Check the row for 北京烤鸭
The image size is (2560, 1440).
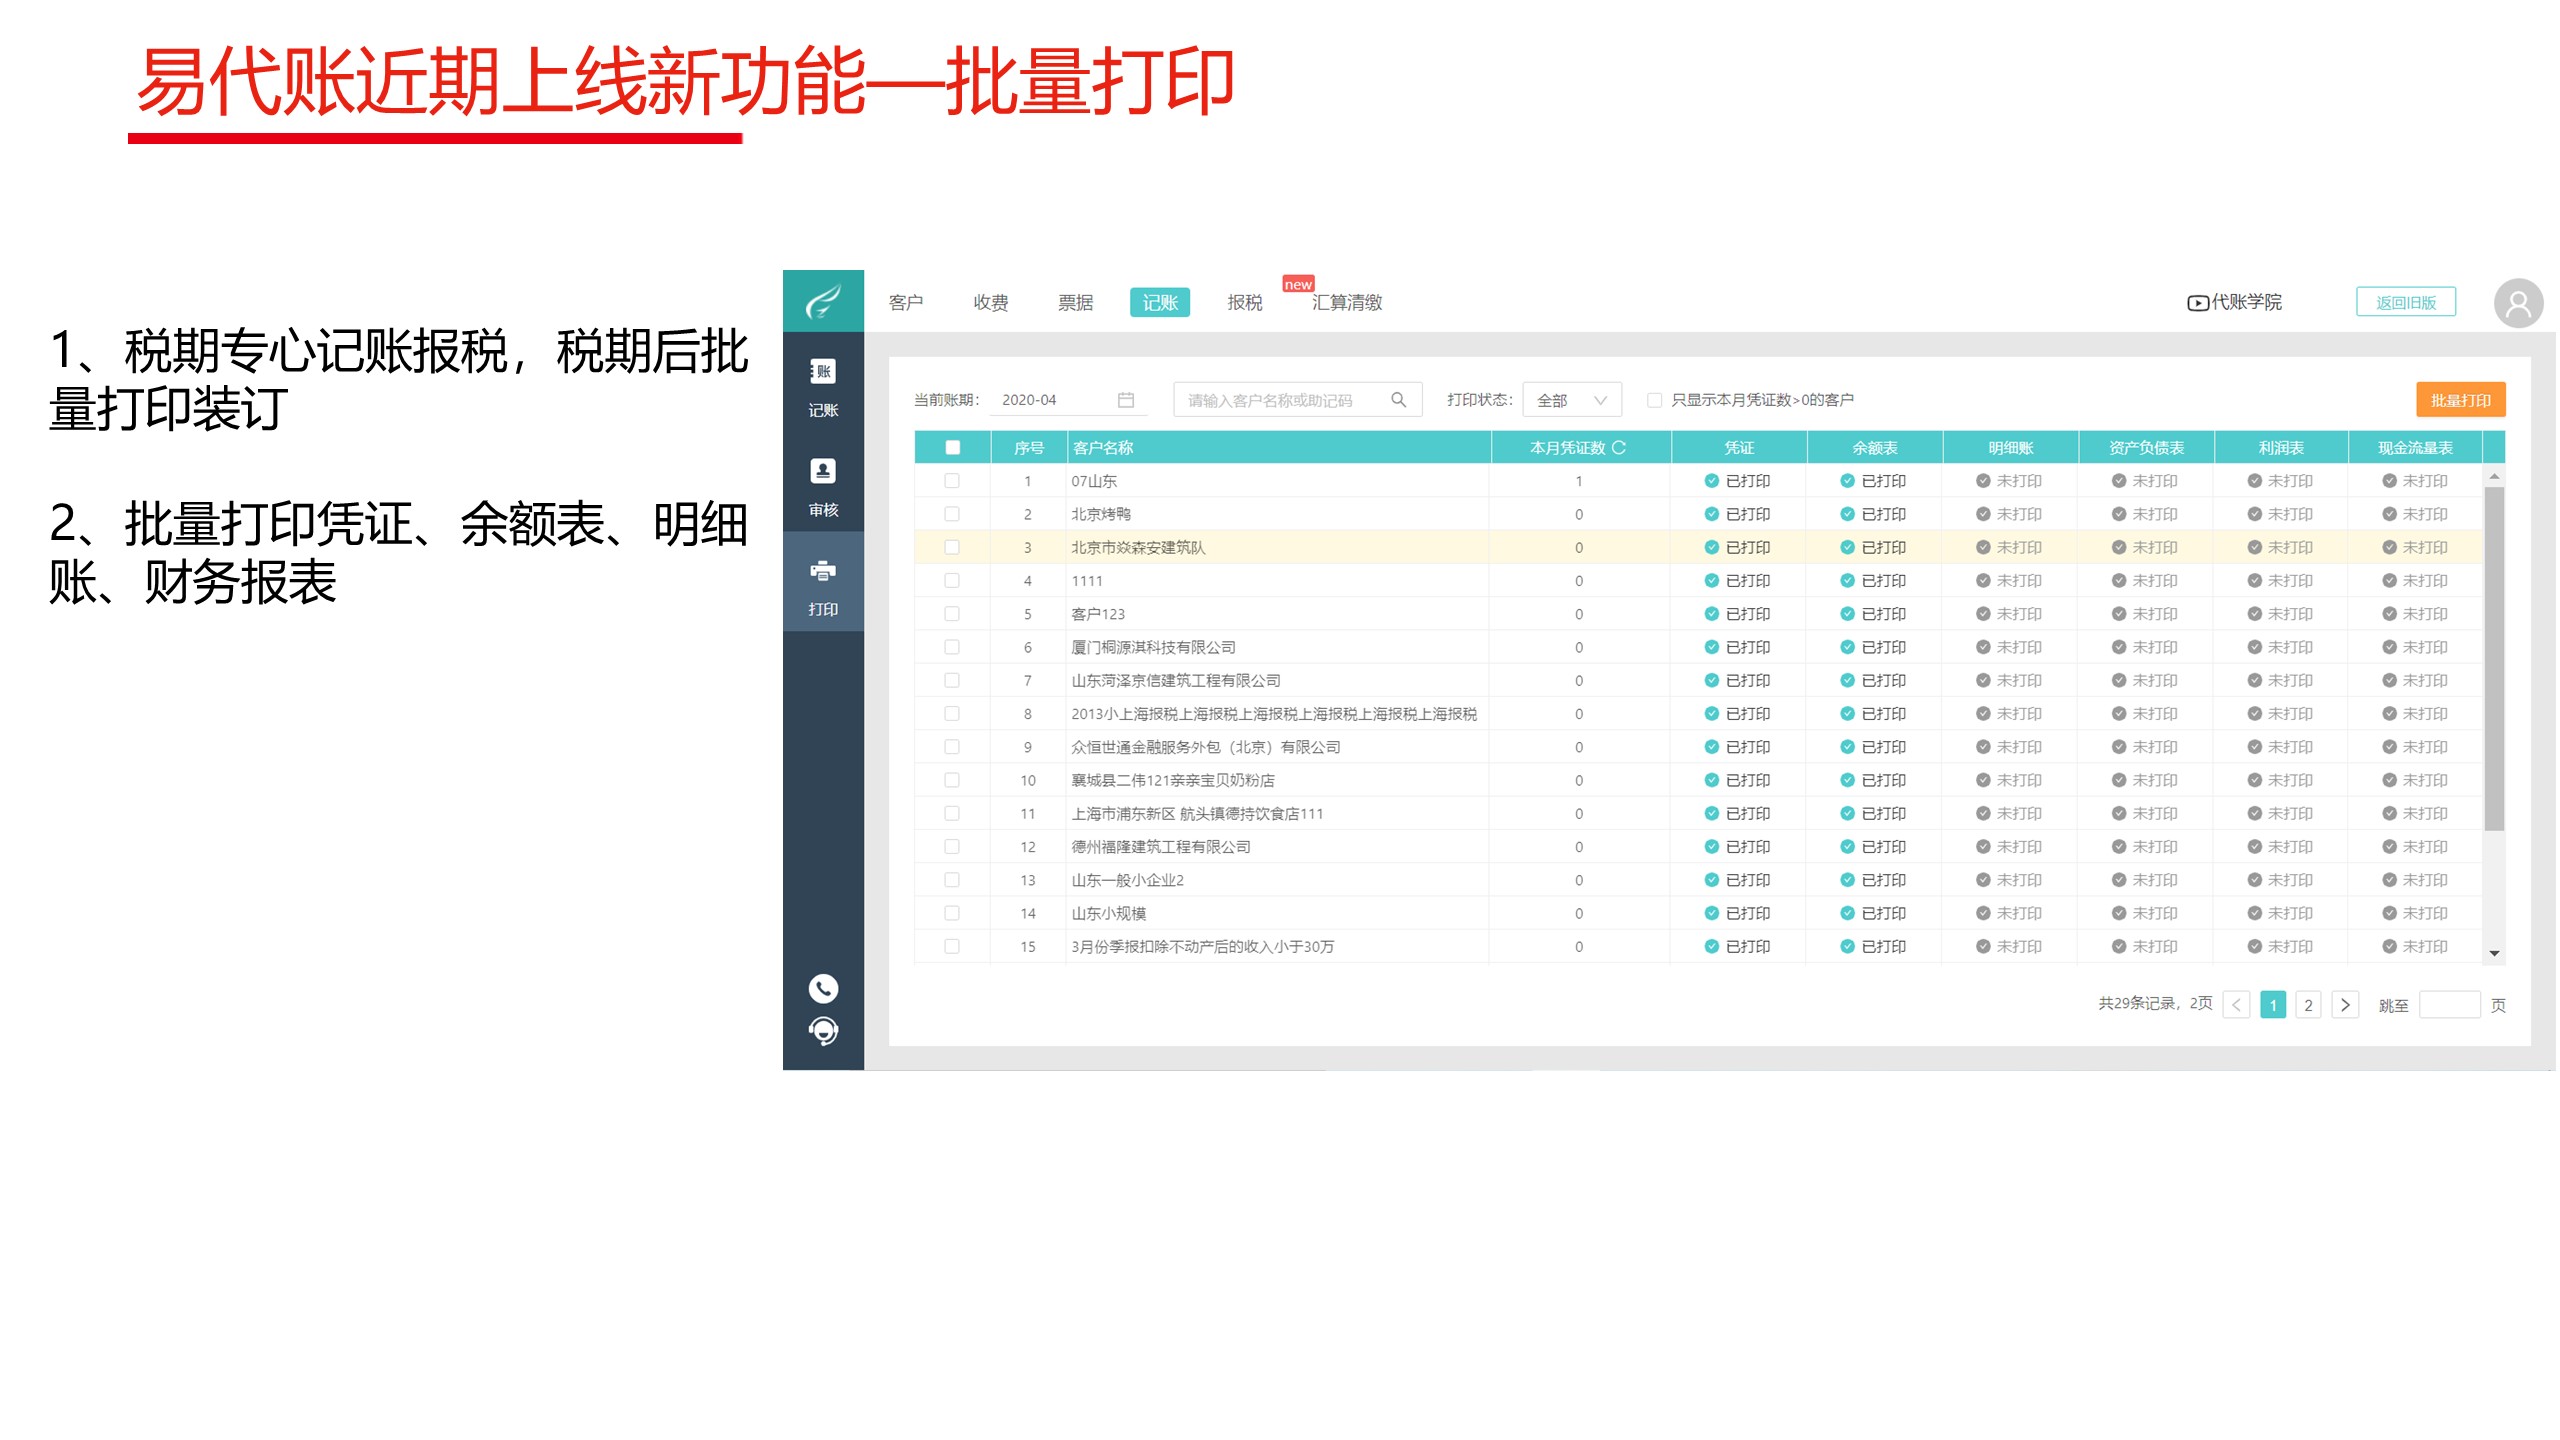pos(952,514)
